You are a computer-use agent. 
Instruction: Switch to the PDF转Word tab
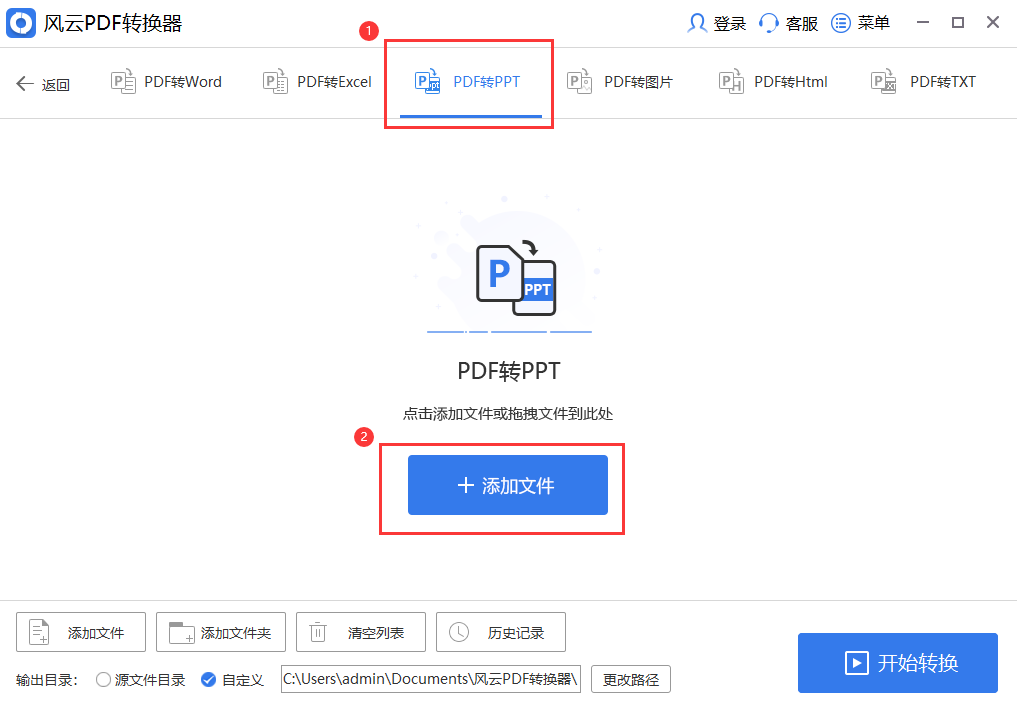[167, 82]
